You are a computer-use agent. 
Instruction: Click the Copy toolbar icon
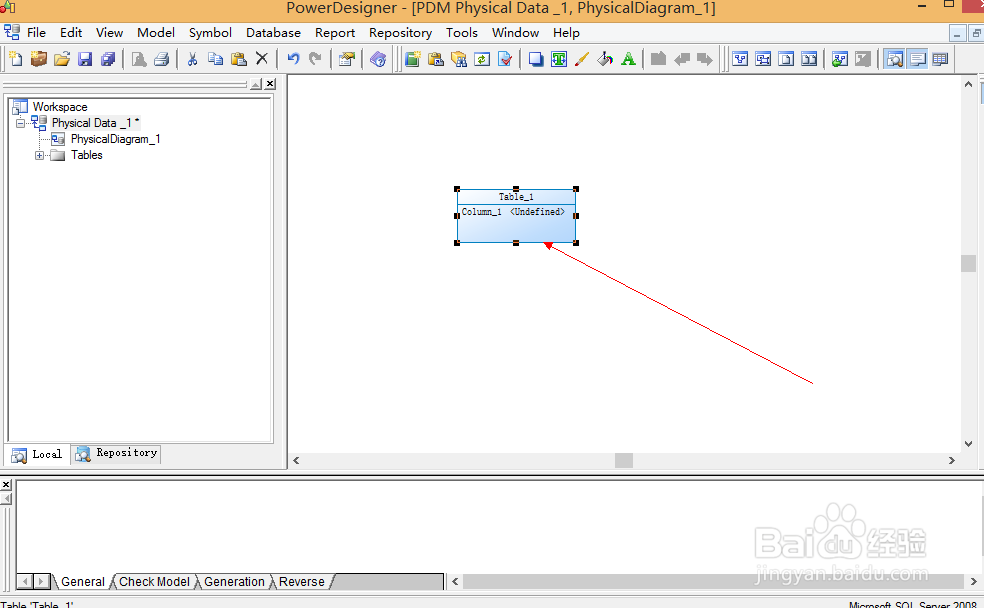tap(215, 59)
